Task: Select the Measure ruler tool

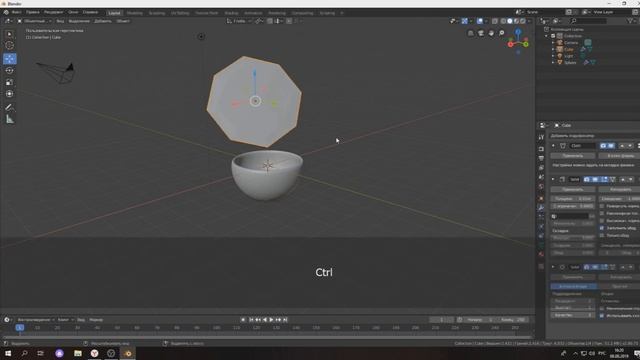Action: point(10,119)
